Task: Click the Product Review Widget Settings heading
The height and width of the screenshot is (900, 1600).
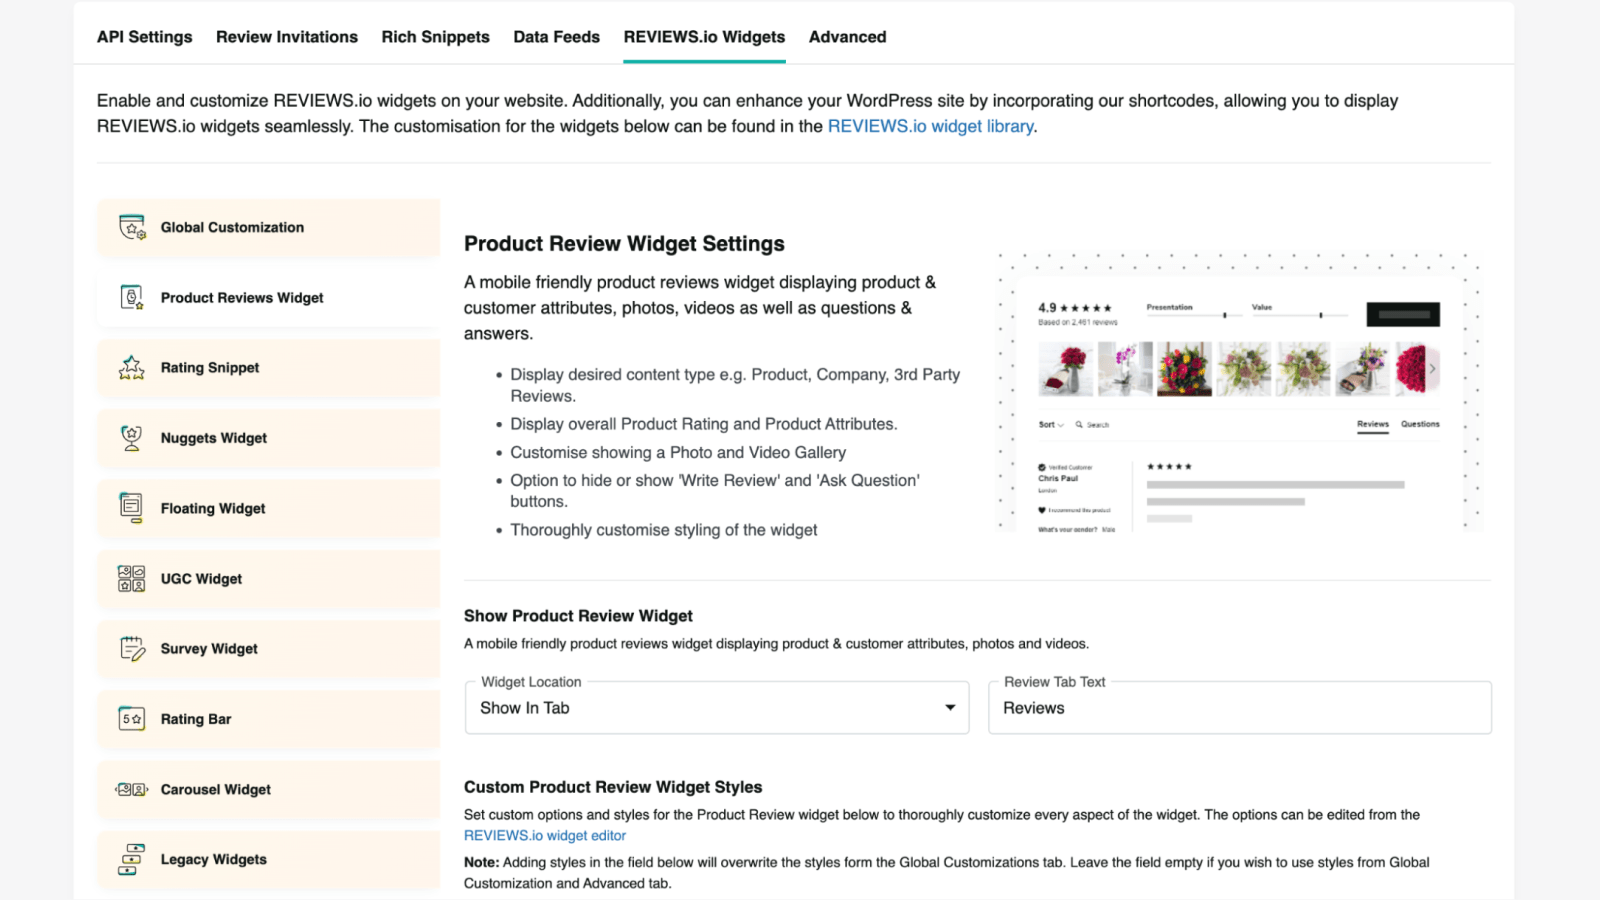Action: pyautogui.click(x=624, y=244)
